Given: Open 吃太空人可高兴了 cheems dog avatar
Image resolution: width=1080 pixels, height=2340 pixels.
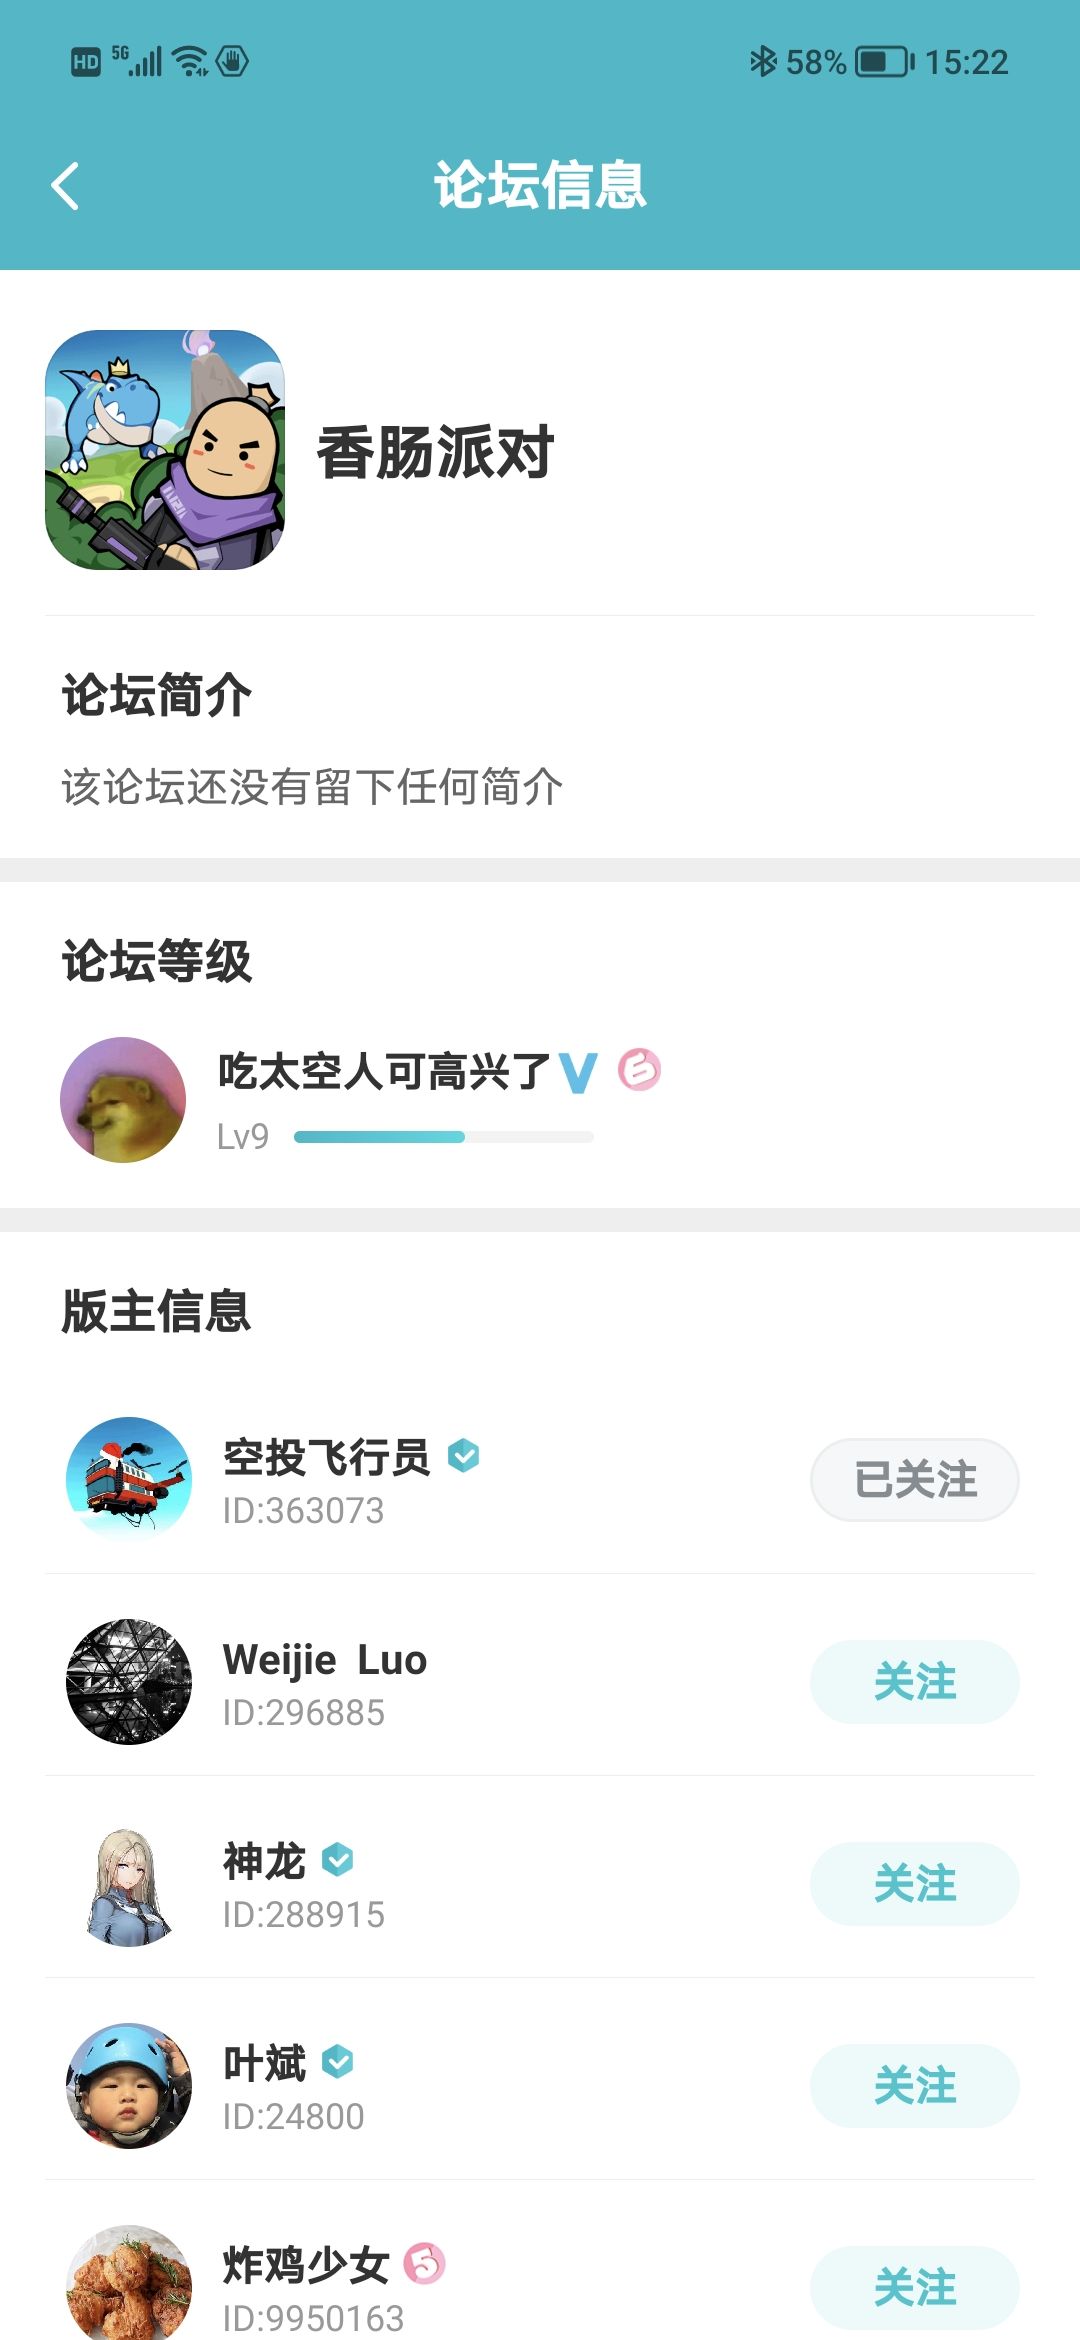Looking at the screenshot, I should point(123,1100).
